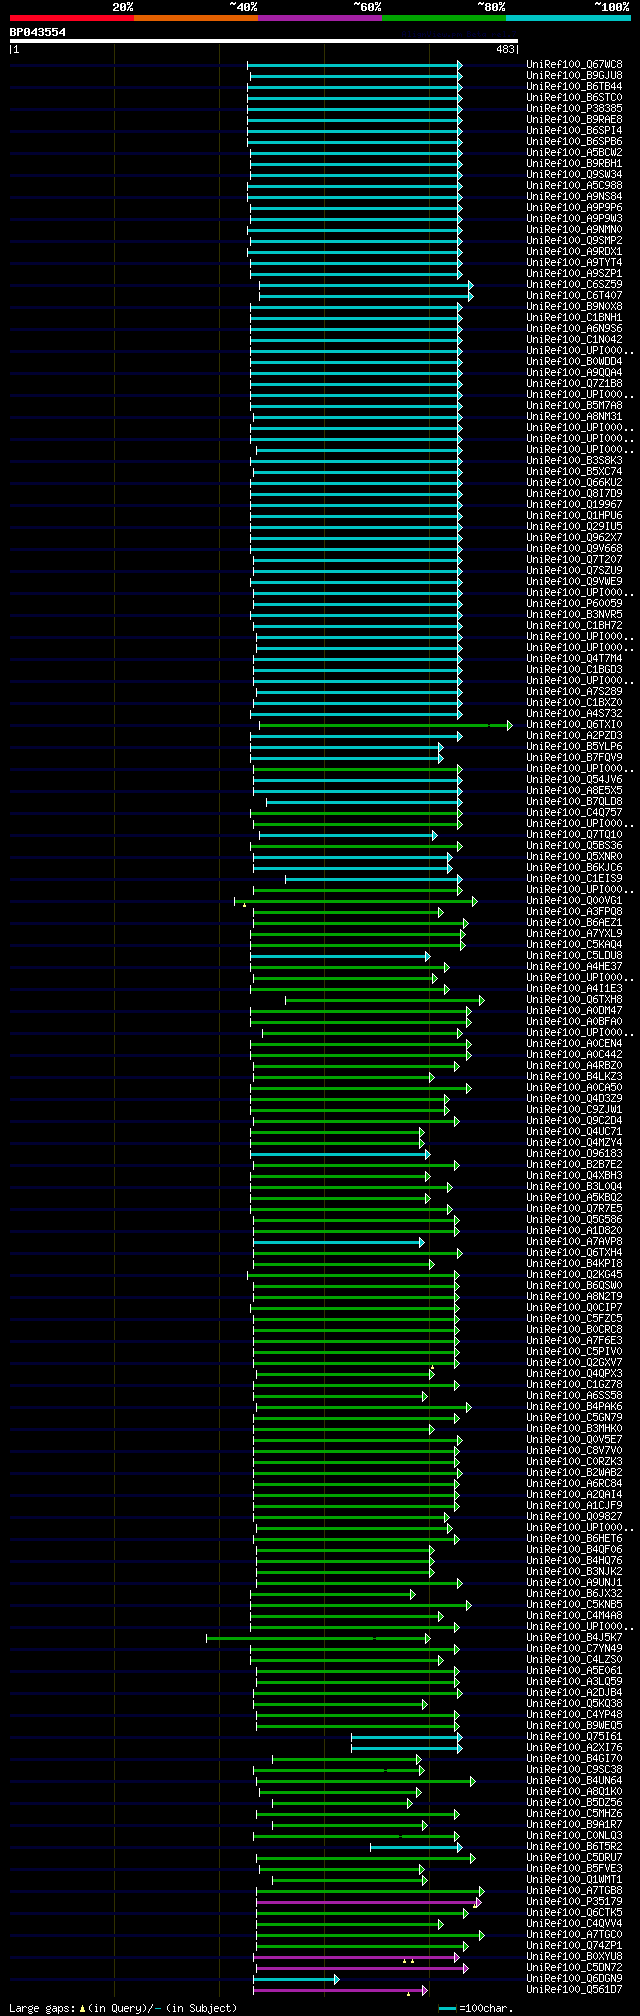Viewport: 640px width, 2016px height.
Task: Select the UniRef100_C1EIS9 label
Action: [x=574, y=878]
